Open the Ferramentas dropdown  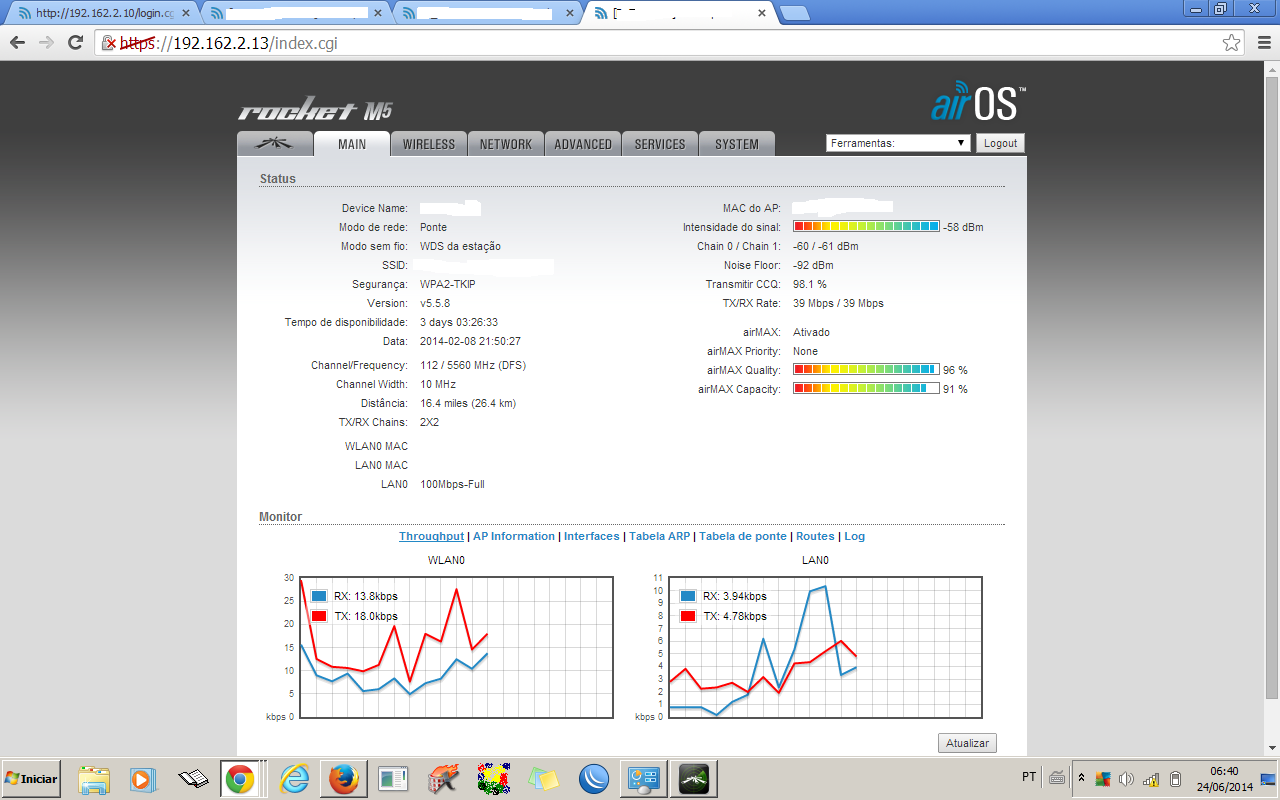pos(899,143)
